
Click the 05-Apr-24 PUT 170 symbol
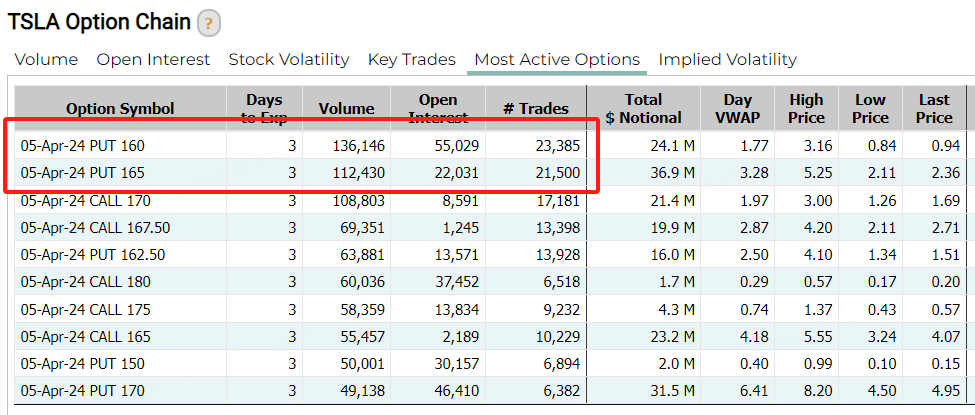point(83,391)
